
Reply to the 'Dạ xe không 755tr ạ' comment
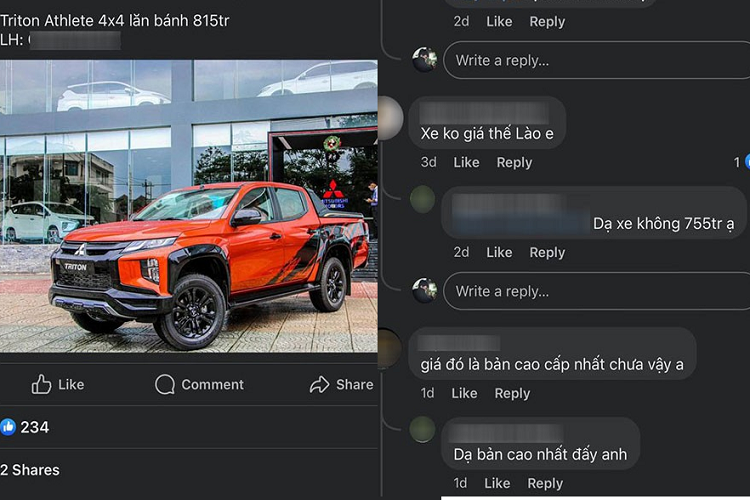[x=547, y=252]
